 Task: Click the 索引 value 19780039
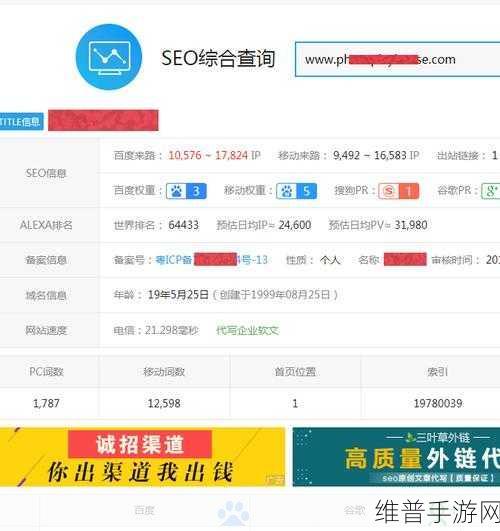coord(438,403)
